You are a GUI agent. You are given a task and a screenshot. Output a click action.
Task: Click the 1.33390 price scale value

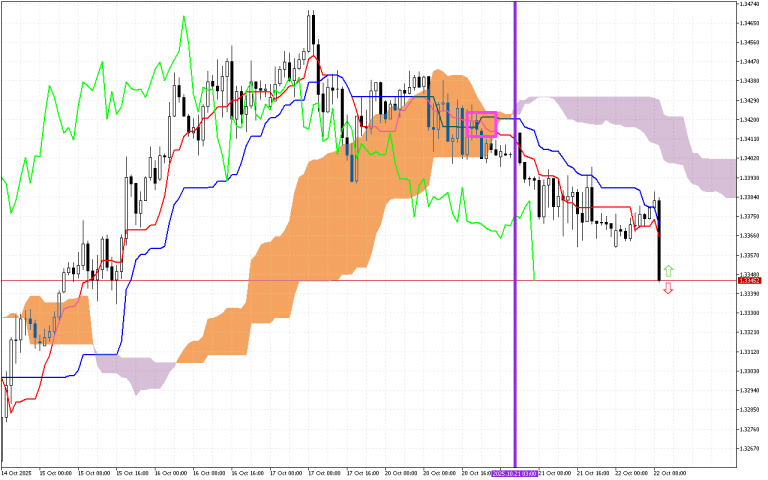(x=749, y=294)
